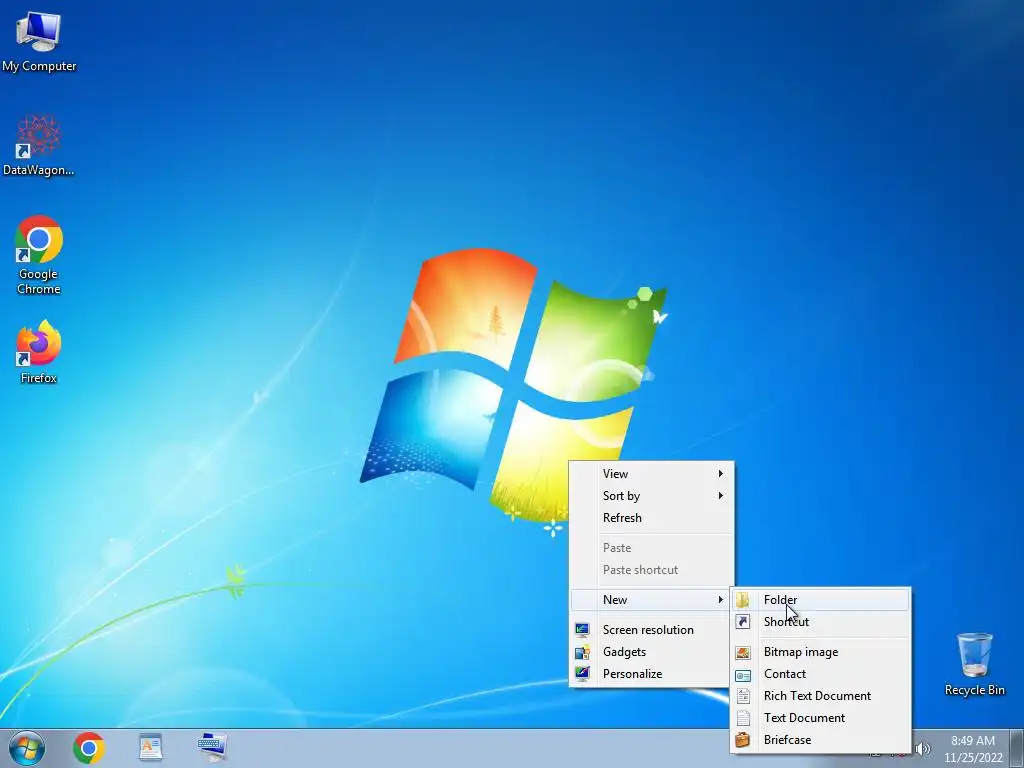Open the clock showing 8:49 AM
The image size is (1024, 768).
pos(973,749)
